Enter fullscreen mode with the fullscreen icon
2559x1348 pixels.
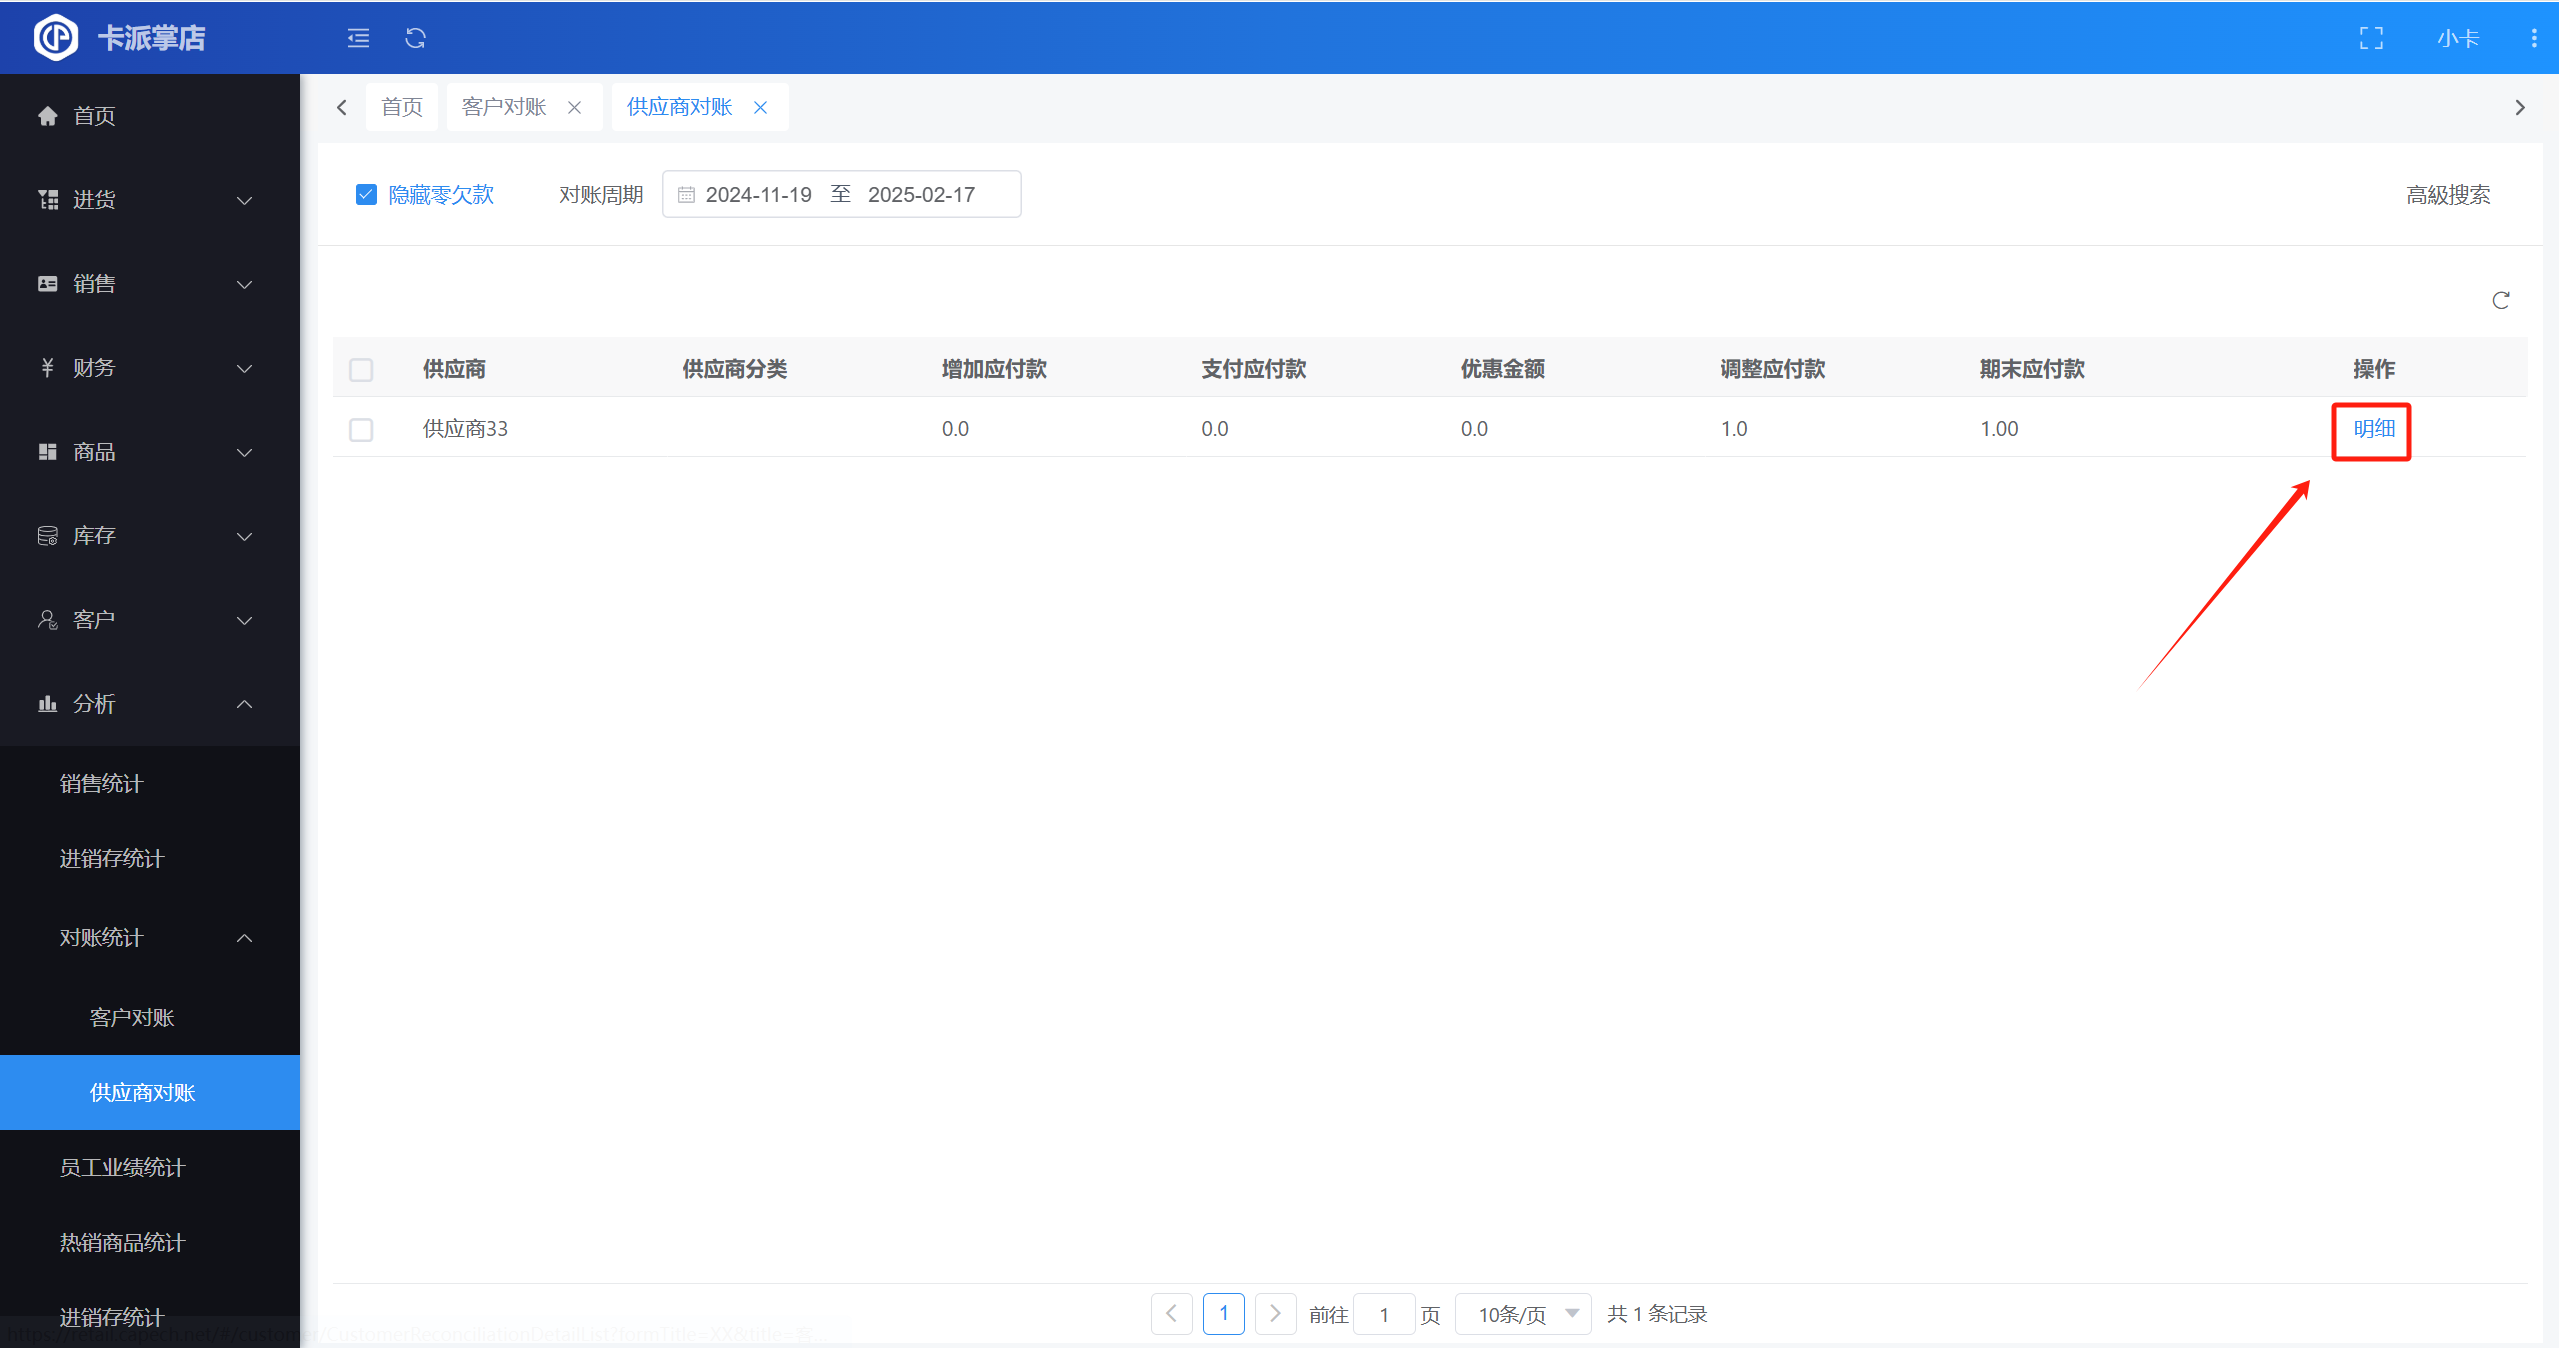coord(2371,38)
